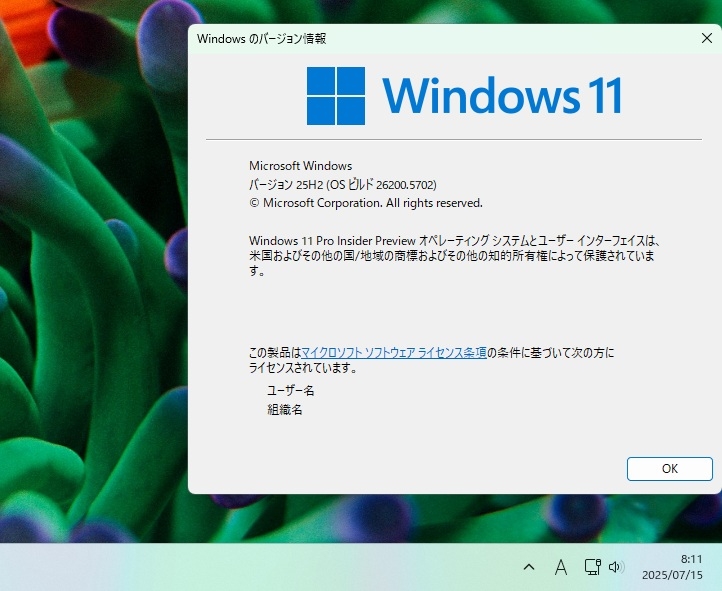Click the ユーザー名 label
Screen dimensions: 722x591
coord(291,391)
